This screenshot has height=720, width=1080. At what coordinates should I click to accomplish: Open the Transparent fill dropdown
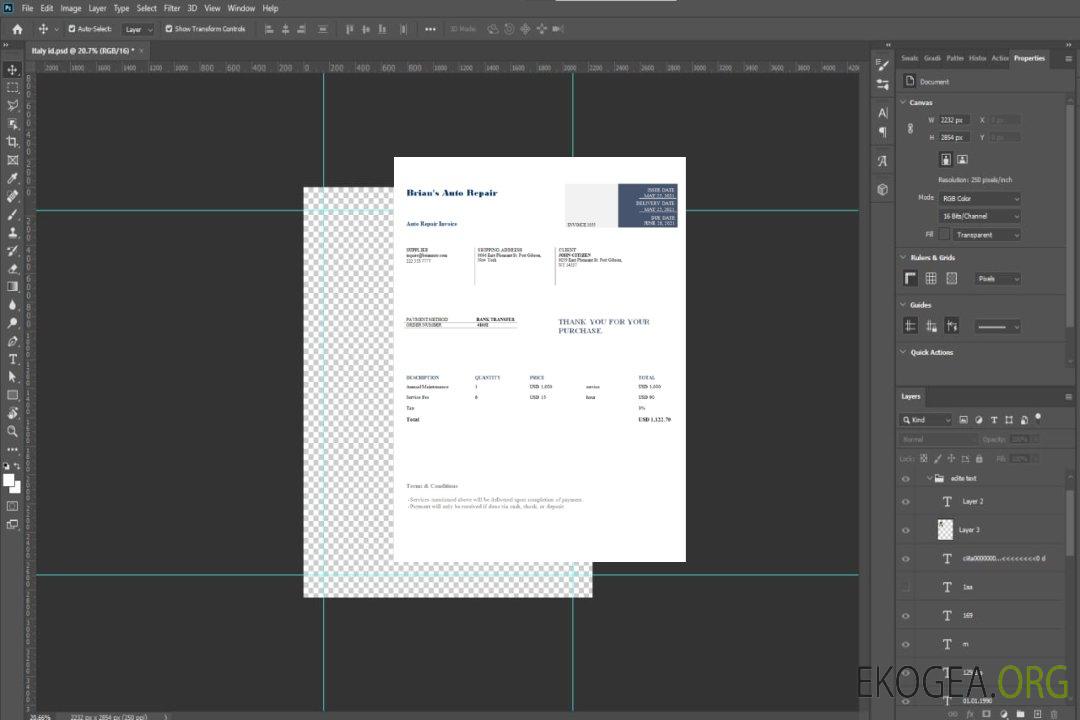coord(987,235)
